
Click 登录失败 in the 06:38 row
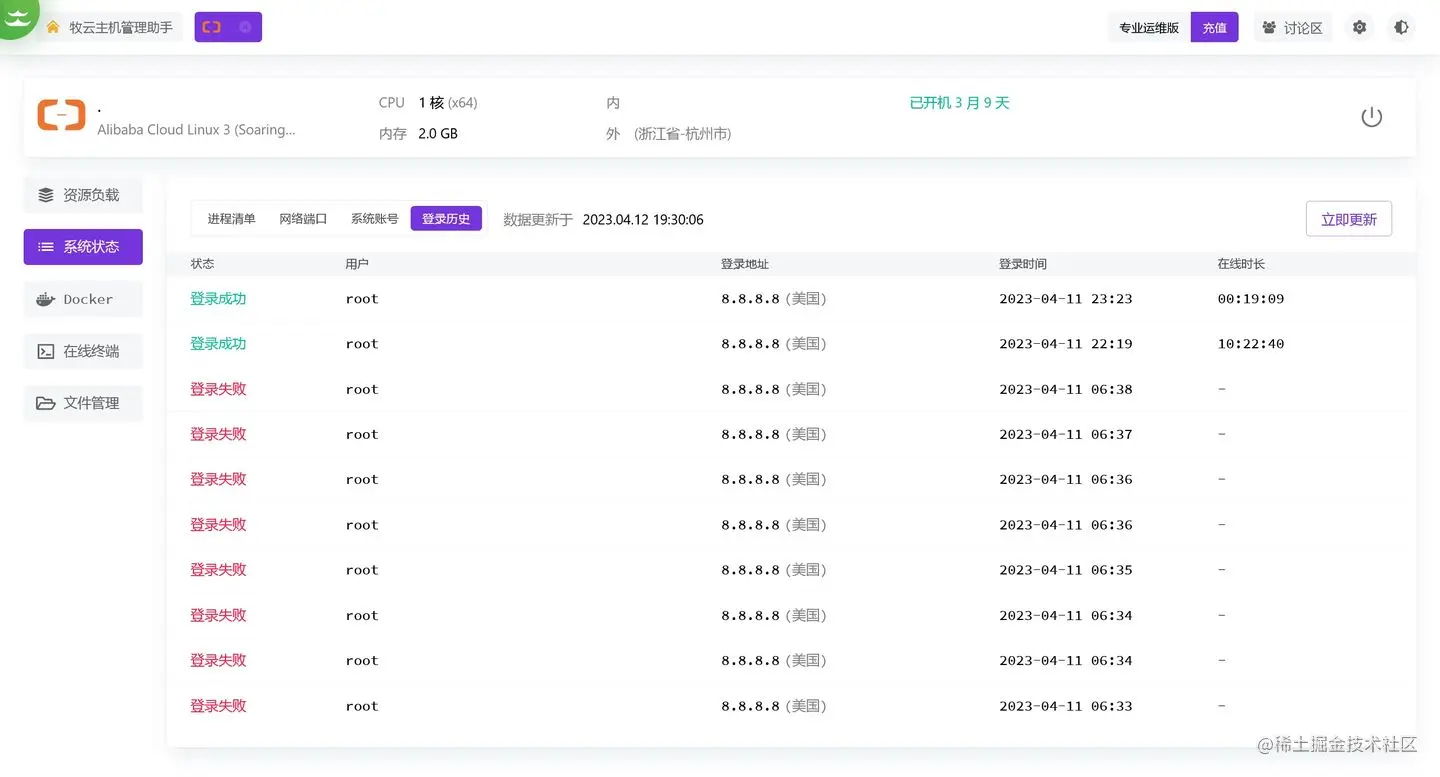pos(218,389)
